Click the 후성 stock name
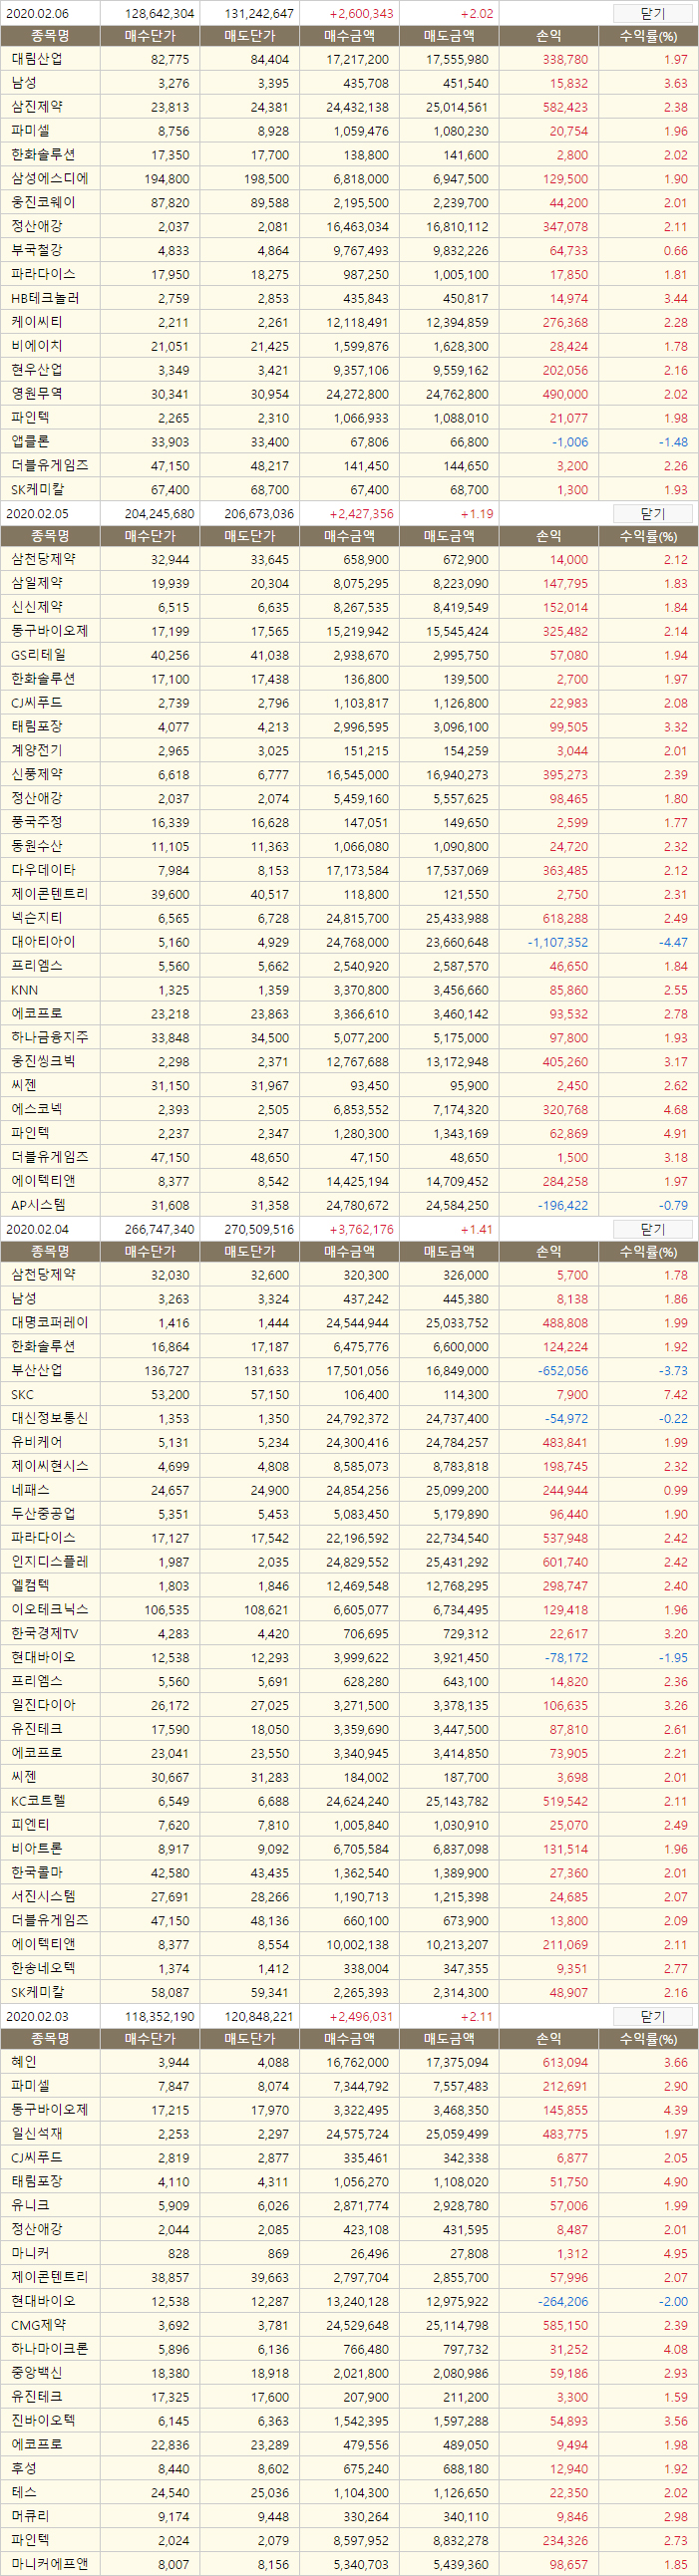The width and height of the screenshot is (699, 2576). [24, 2469]
